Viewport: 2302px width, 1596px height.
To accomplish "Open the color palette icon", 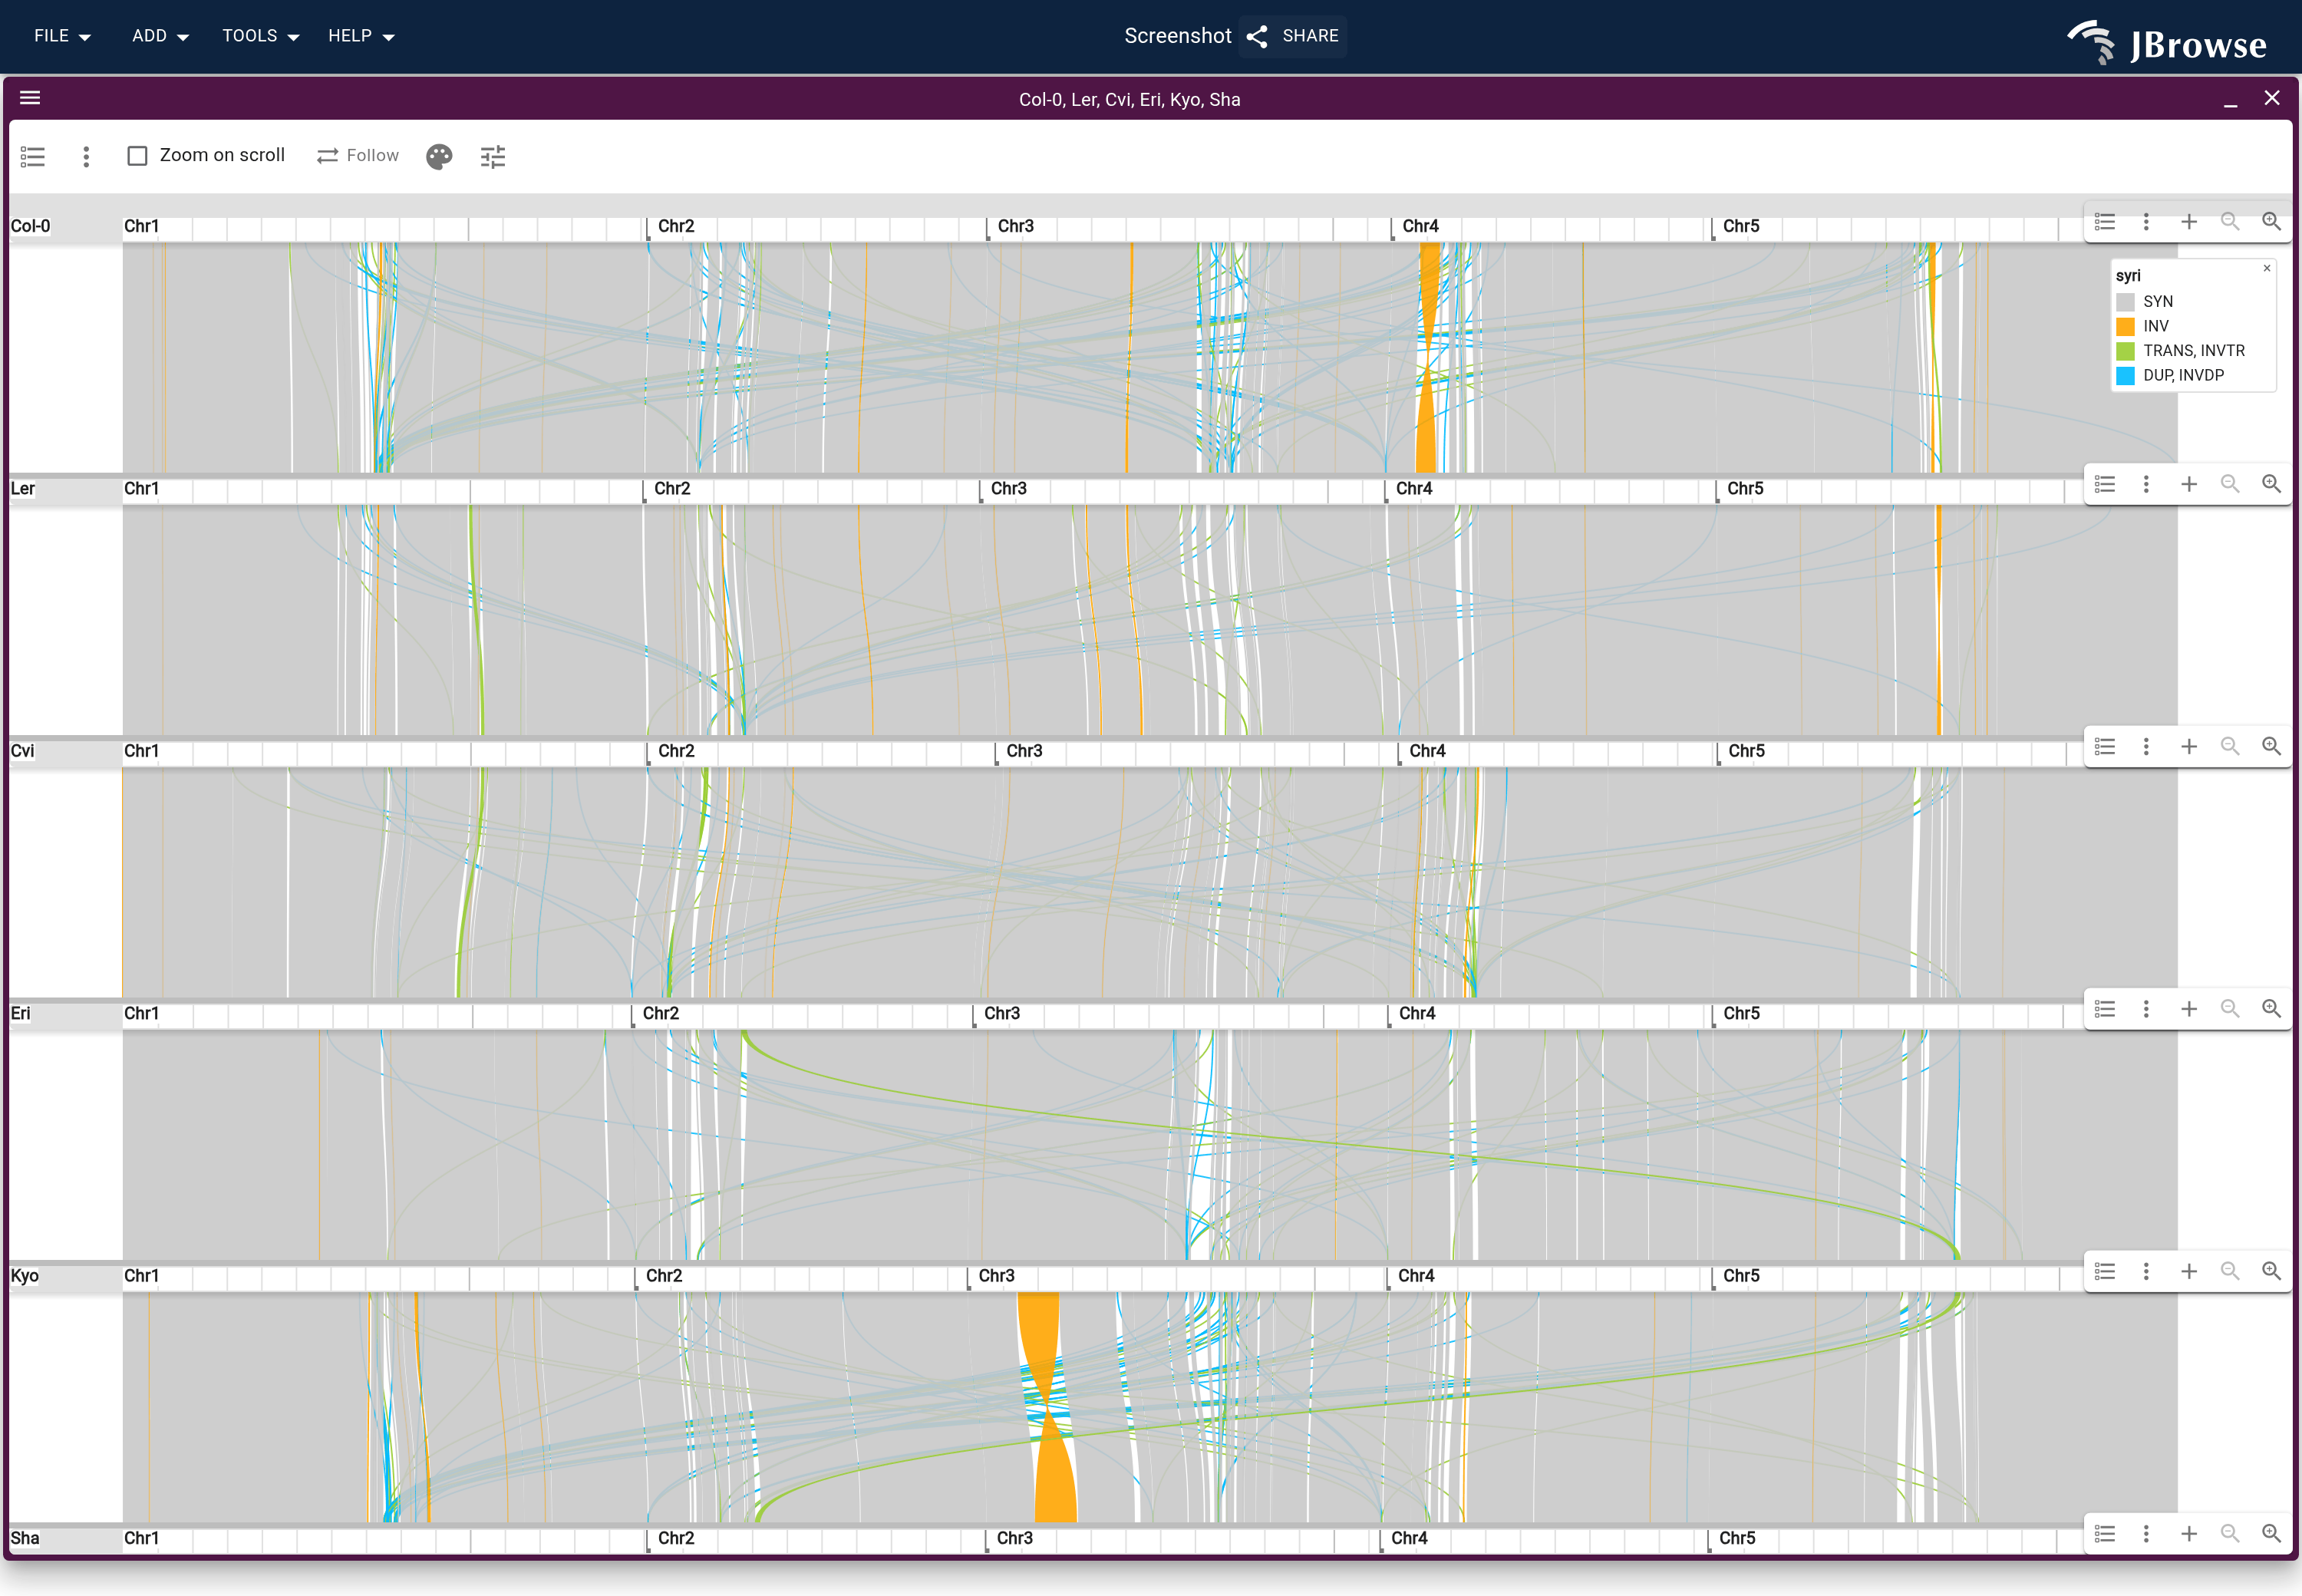I will [x=439, y=156].
